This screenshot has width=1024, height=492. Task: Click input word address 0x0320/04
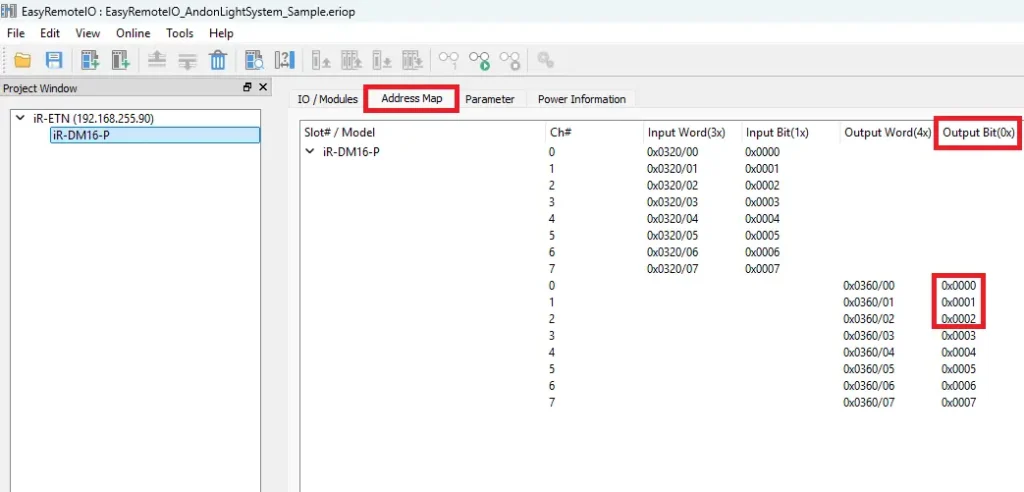673,218
